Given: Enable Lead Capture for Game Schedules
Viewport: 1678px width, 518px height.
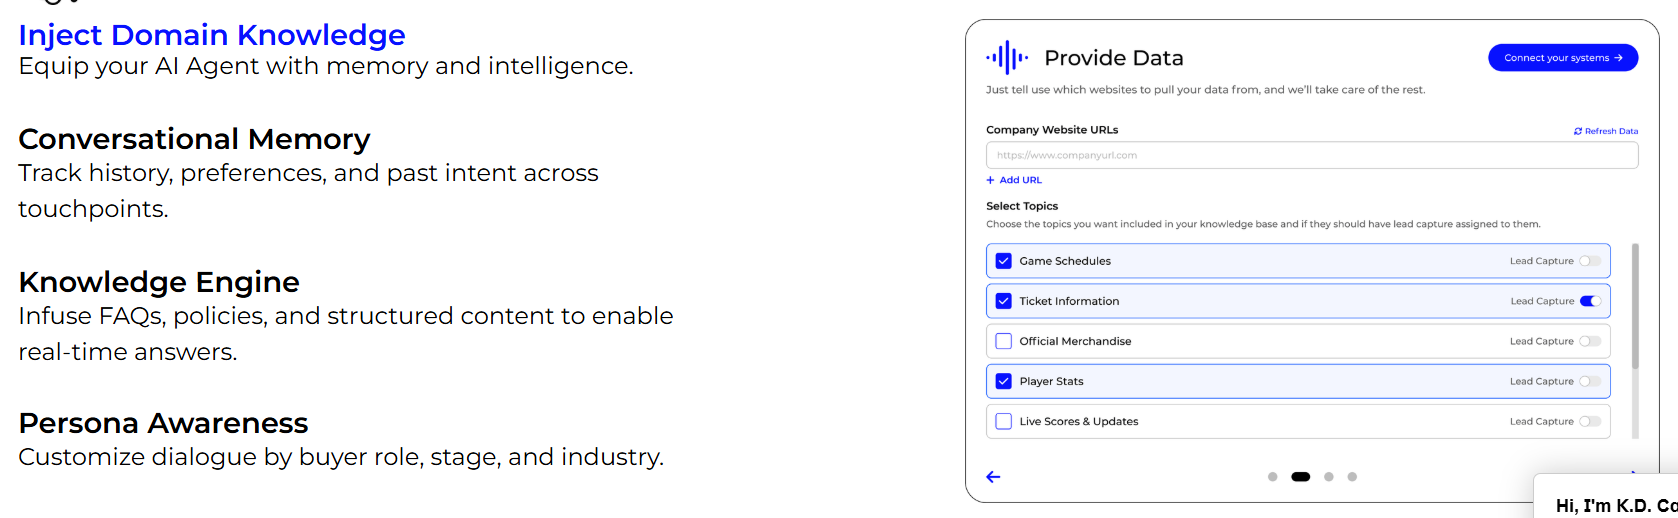Looking at the screenshot, I should click(1590, 261).
